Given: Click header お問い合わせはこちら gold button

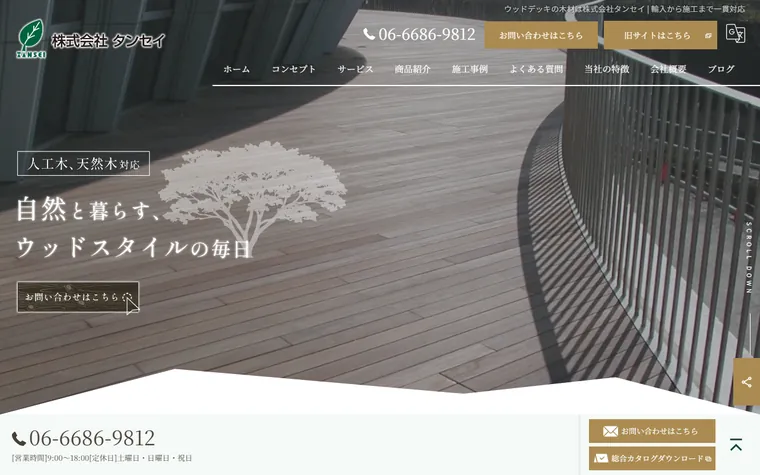Looking at the screenshot, I should tap(541, 35).
